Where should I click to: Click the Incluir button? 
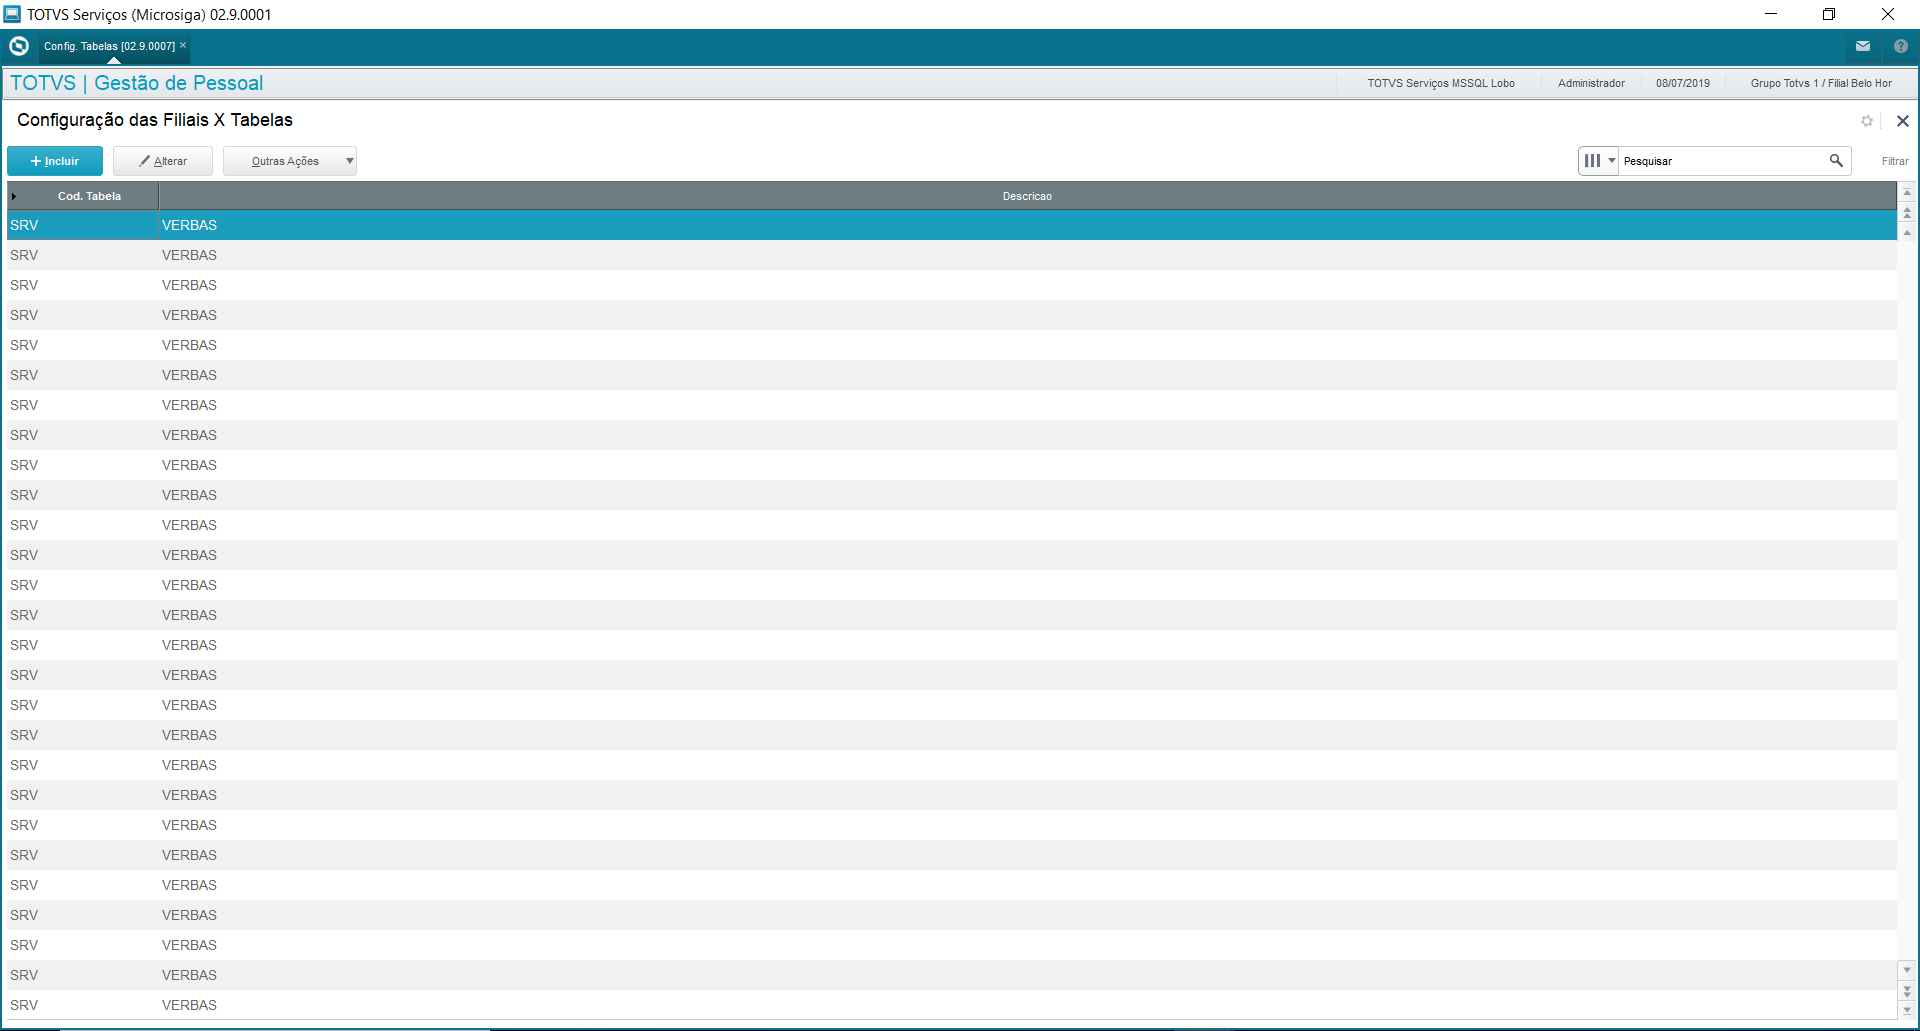[55, 161]
